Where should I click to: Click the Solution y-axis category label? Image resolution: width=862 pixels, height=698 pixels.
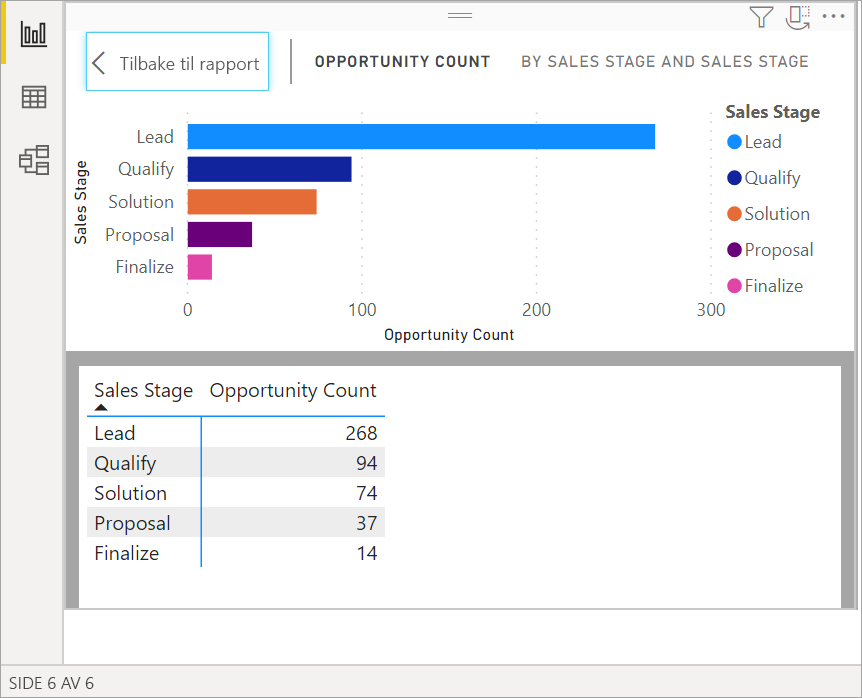(x=141, y=202)
